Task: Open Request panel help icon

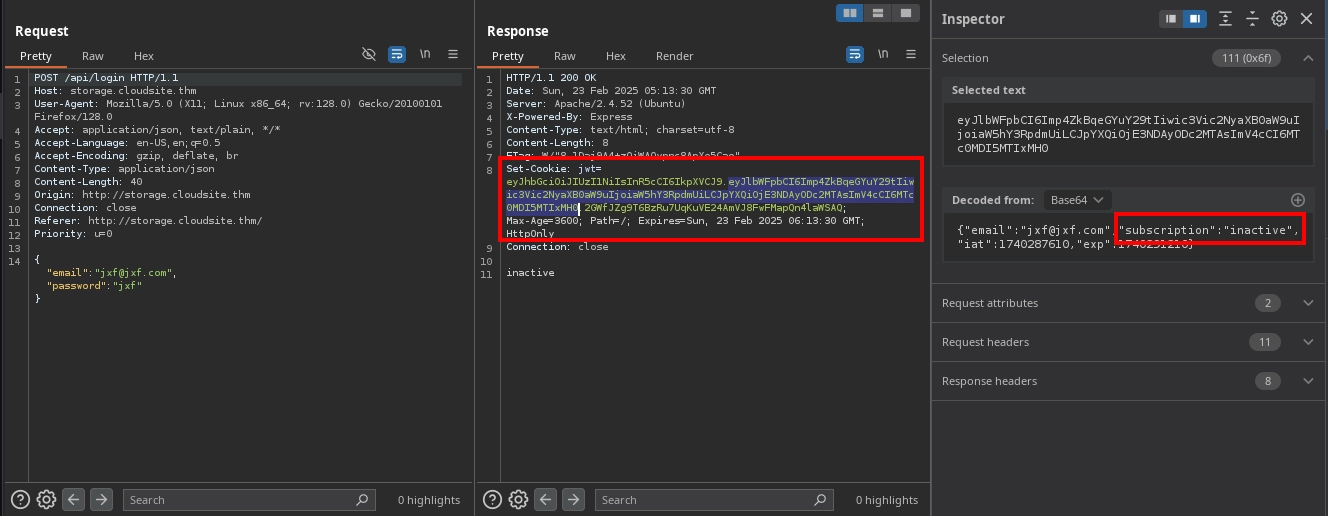Action: [20, 500]
